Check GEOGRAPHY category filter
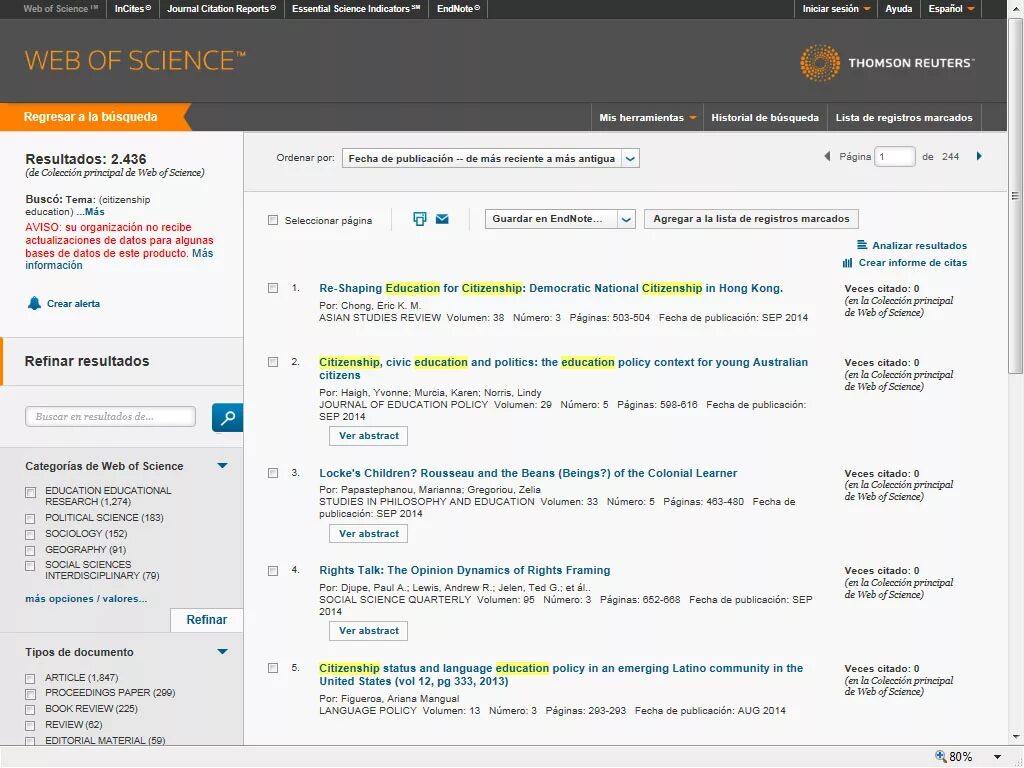 coord(30,551)
